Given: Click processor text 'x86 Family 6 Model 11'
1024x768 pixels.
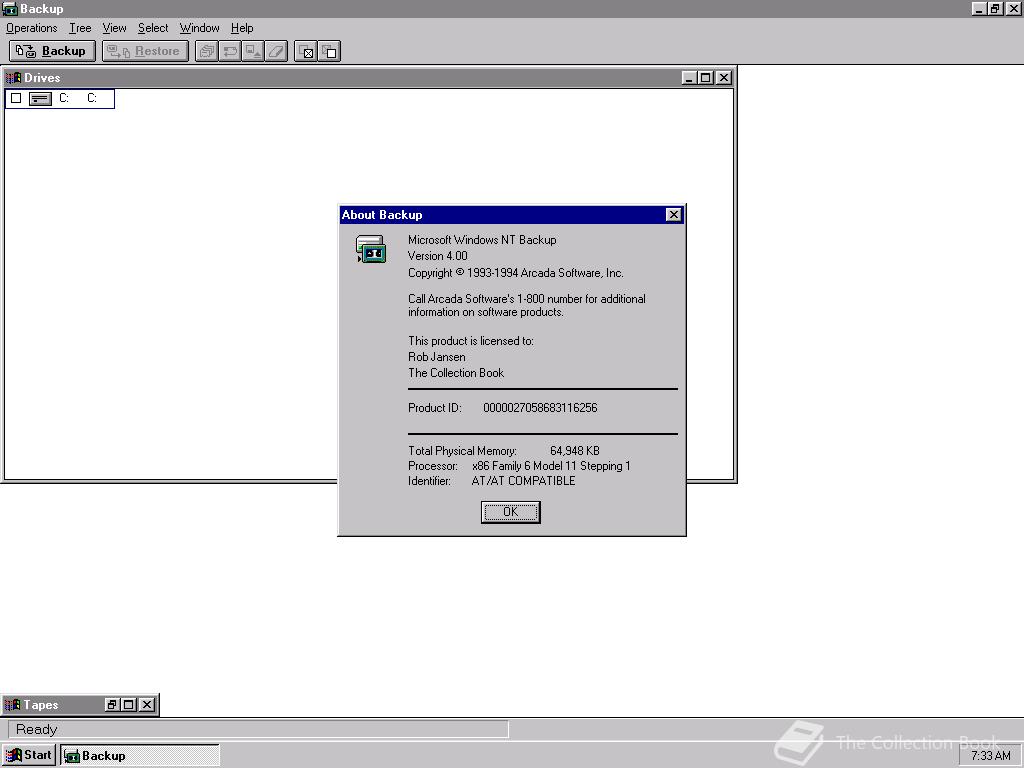Looking at the screenshot, I should click(524, 466).
